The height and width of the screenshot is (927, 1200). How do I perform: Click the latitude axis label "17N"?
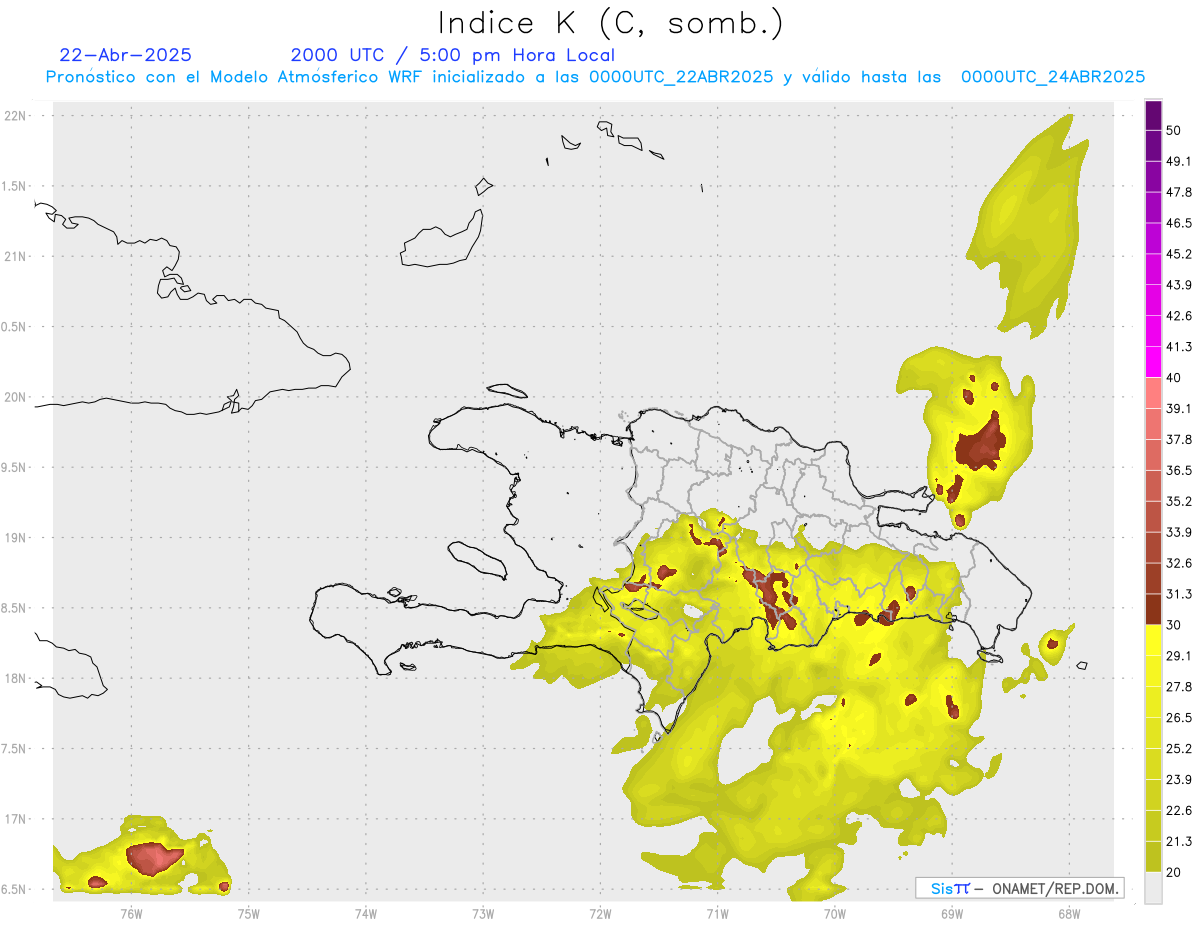14,819
